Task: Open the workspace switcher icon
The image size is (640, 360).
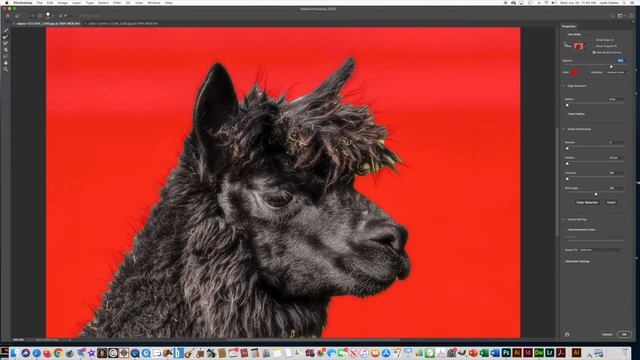Action: pos(620,16)
